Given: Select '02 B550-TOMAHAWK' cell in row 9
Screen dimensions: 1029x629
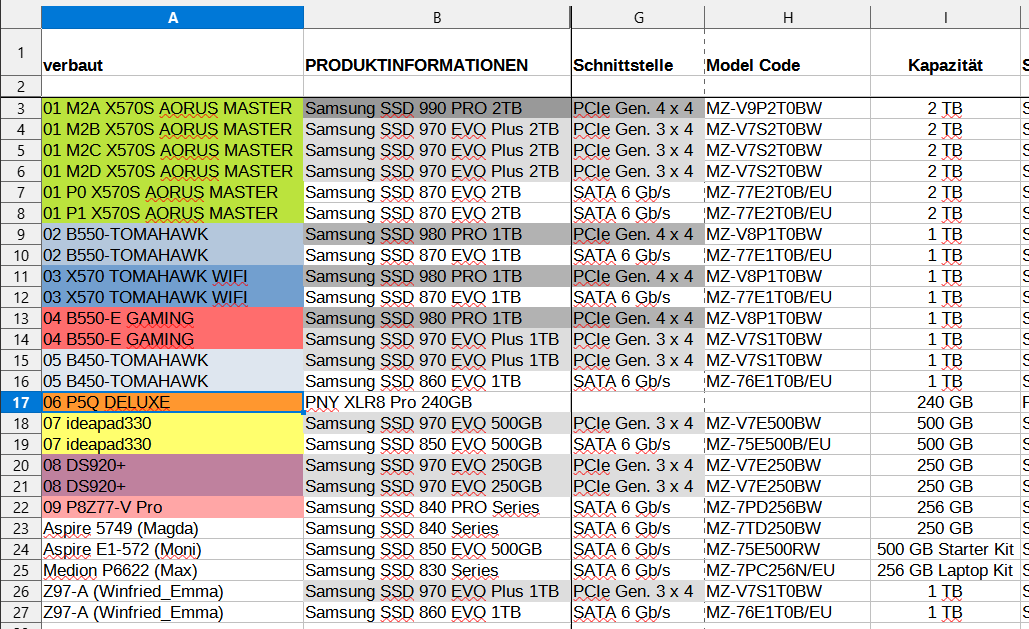Looking at the screenshot, I should tap(173, 234).
